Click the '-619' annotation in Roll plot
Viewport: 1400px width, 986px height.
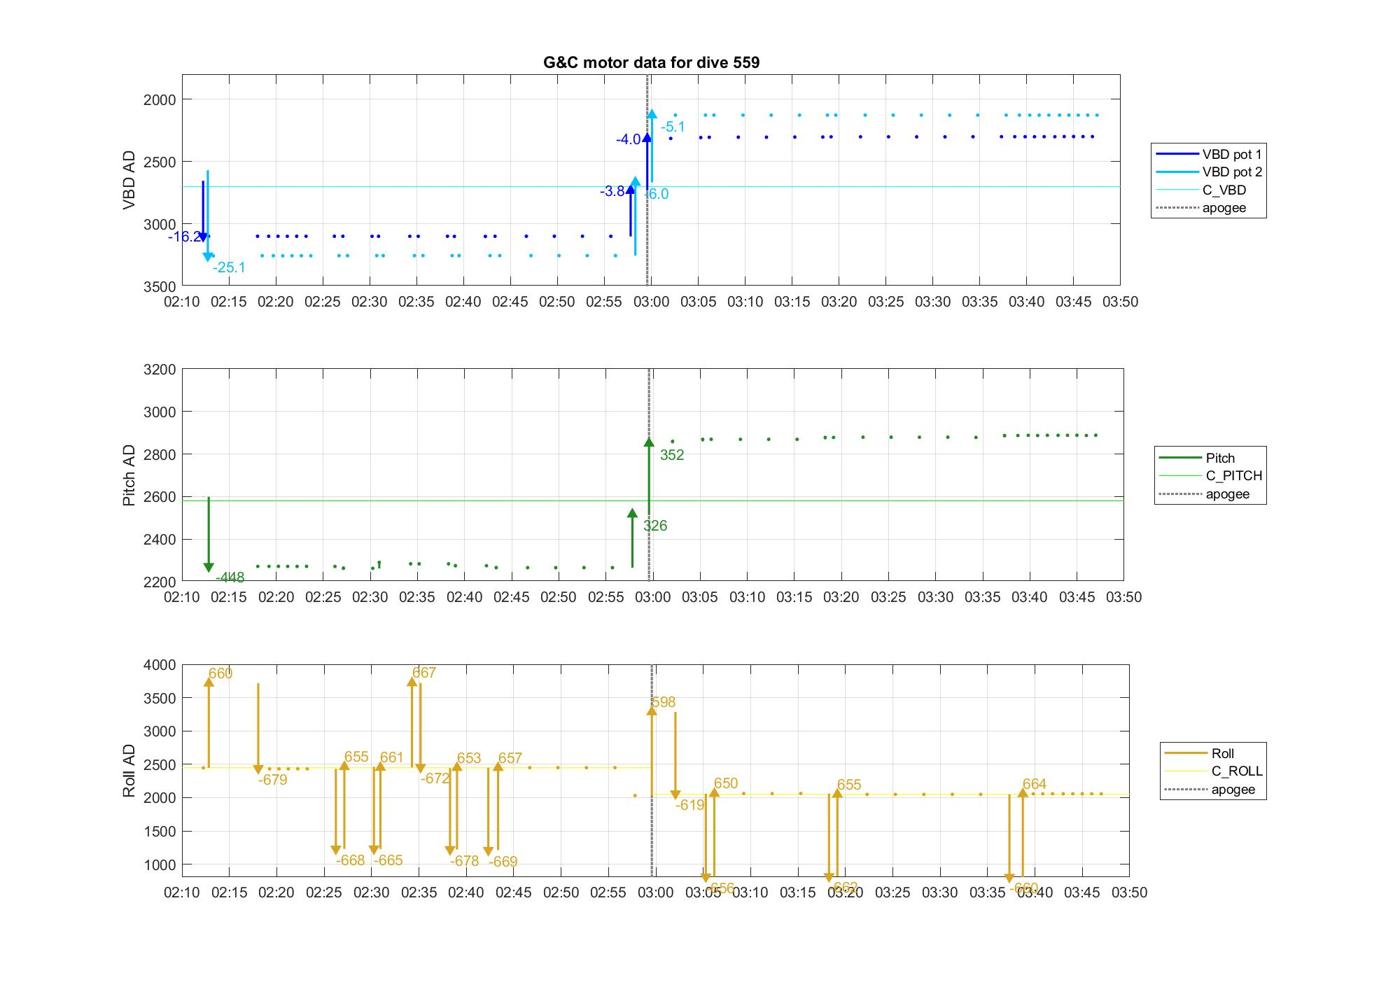pyautogui.click(x=690, y=805)
